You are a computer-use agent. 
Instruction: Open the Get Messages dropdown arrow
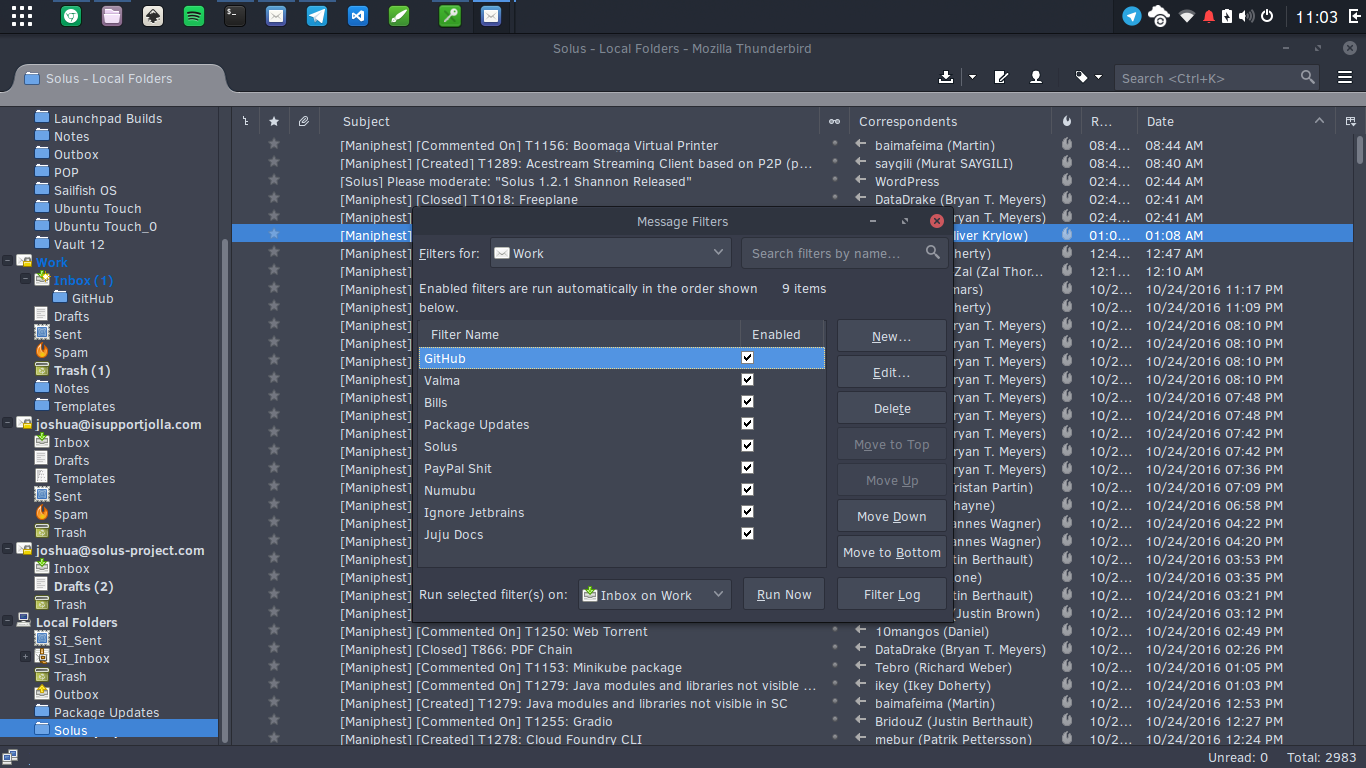point(972,77)
